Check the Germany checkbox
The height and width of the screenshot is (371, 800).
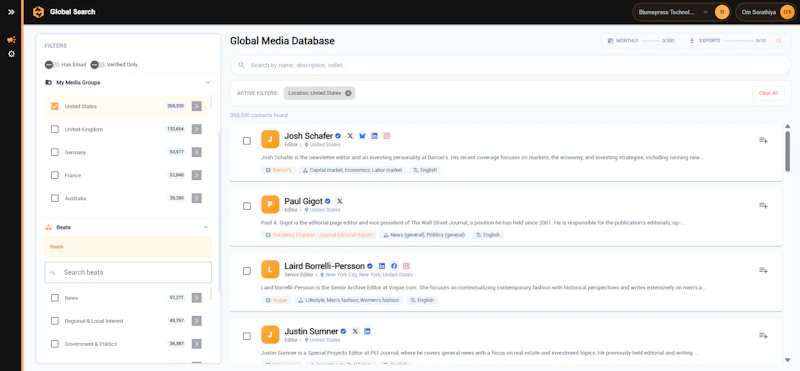pyautogui.click(x=55, y=152)
